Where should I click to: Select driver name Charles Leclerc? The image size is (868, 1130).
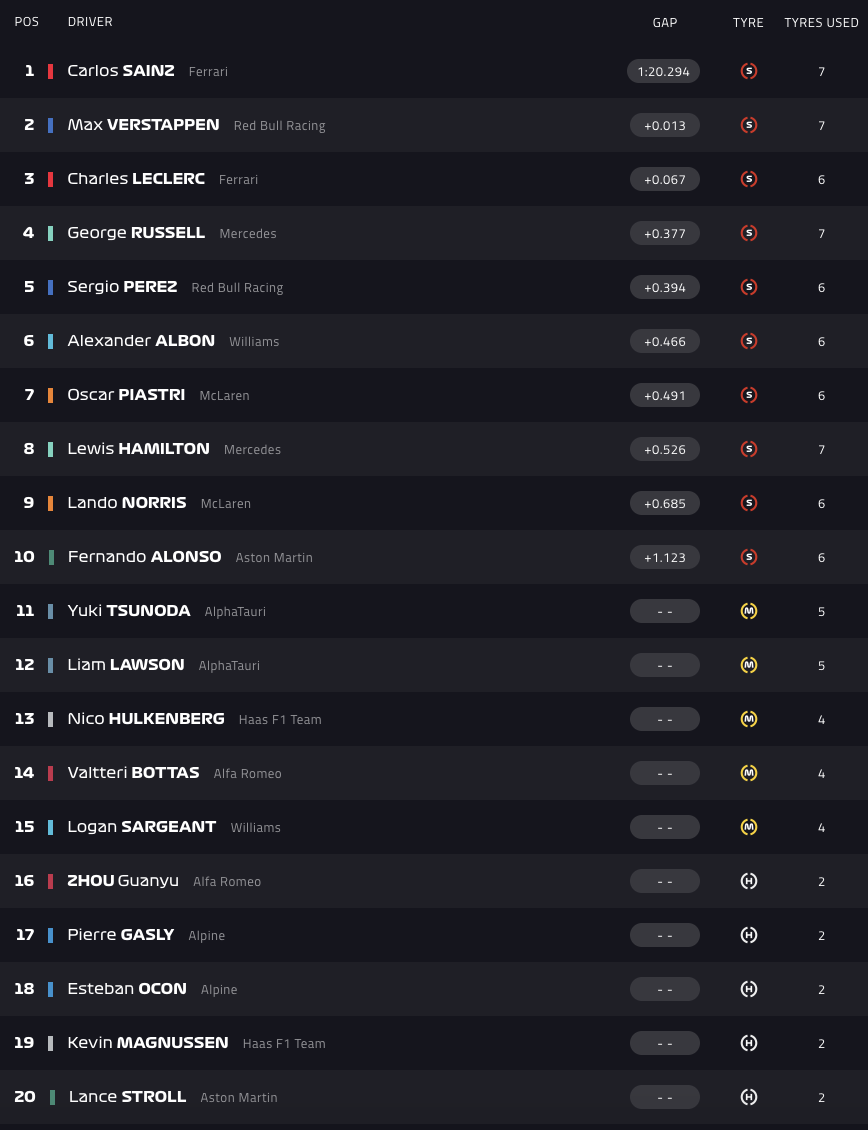pyautogui.click(x=136, y=179)
